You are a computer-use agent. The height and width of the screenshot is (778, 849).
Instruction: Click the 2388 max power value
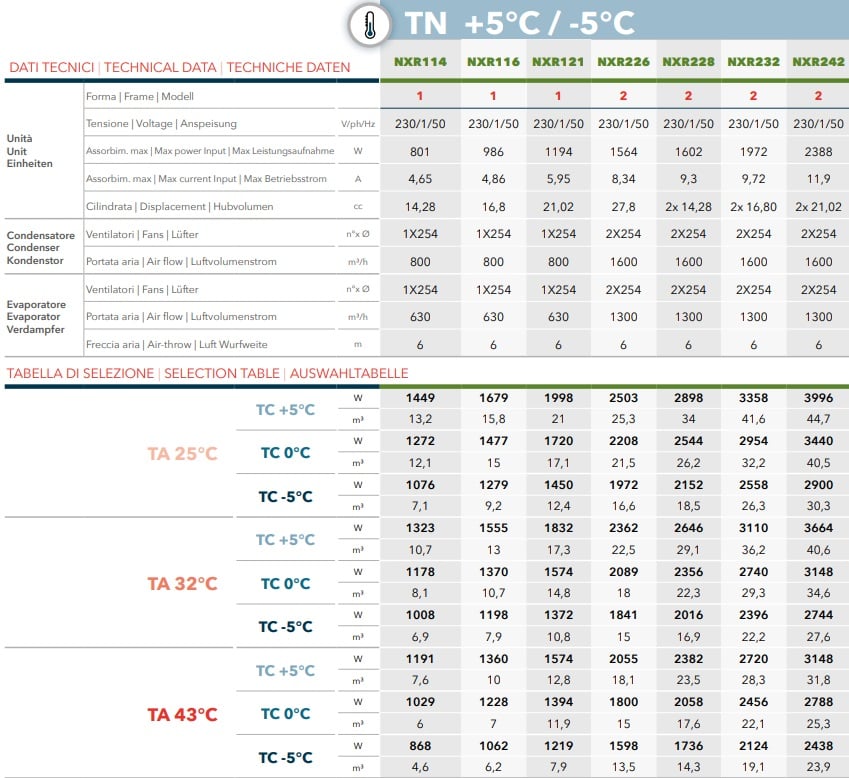click(818, 152)
